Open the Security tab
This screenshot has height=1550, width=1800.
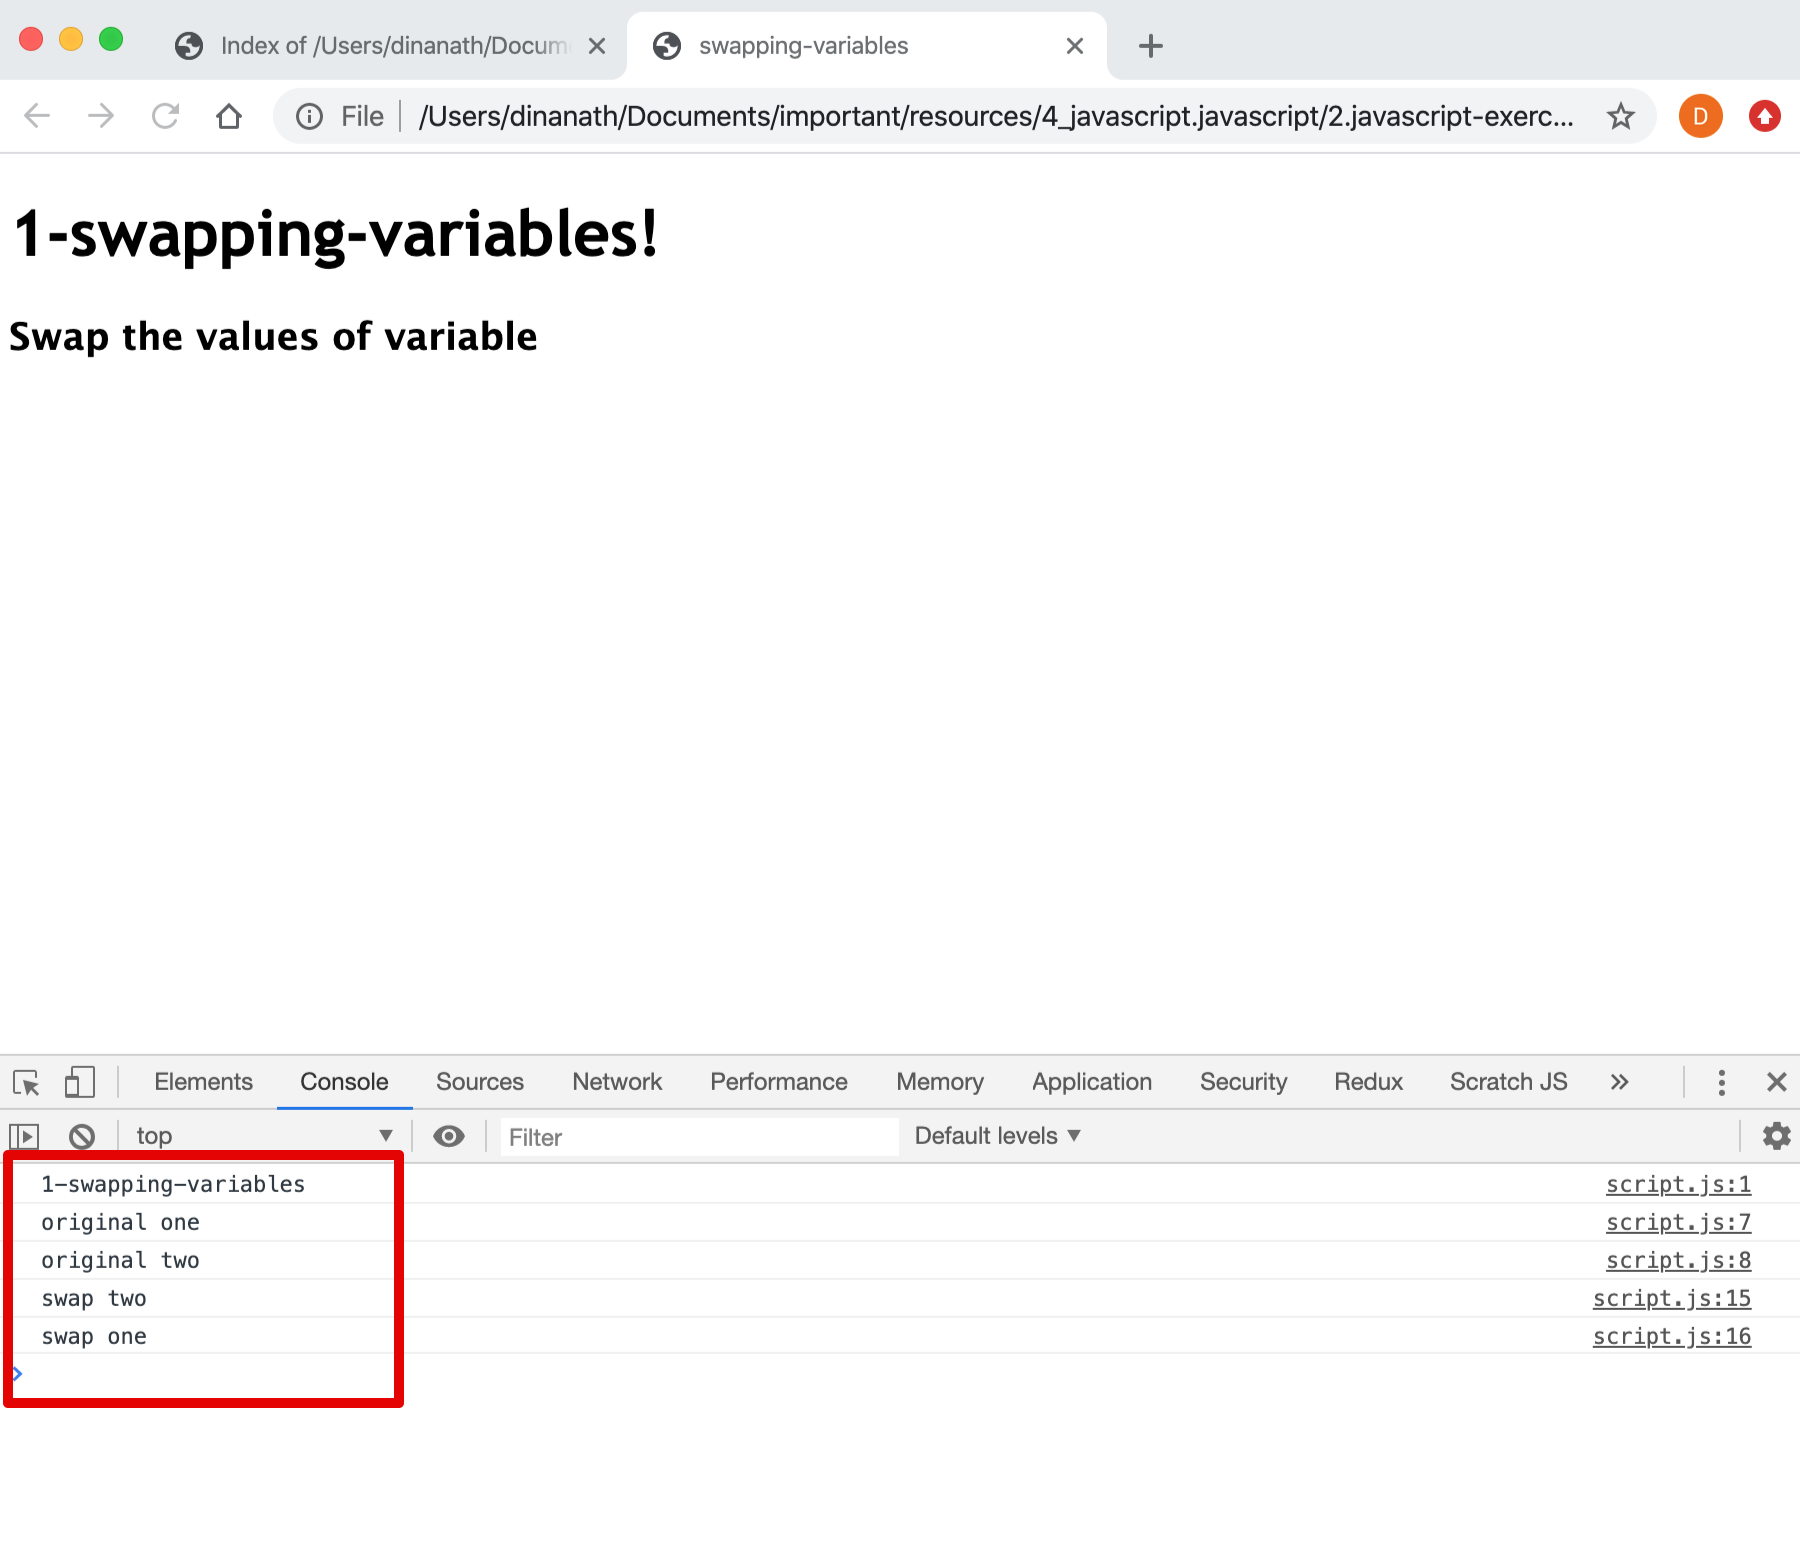(x=1243, y=1082)
